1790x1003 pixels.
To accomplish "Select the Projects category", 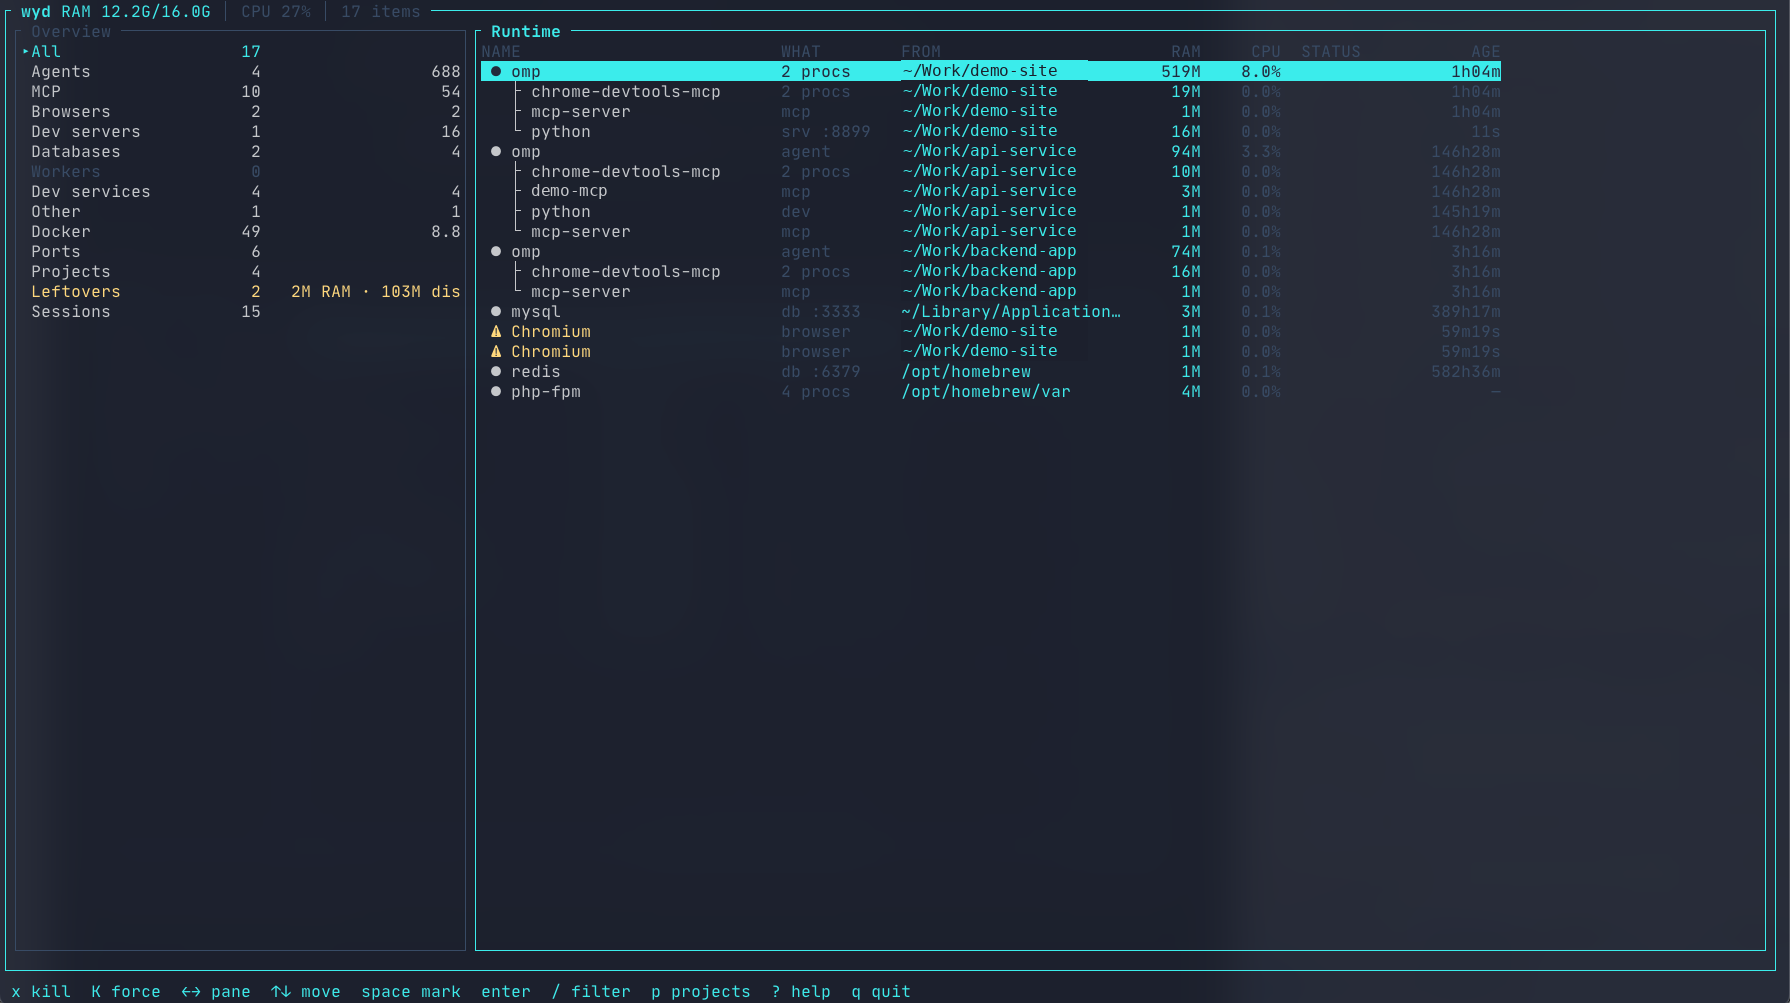I will pos(241,271).
